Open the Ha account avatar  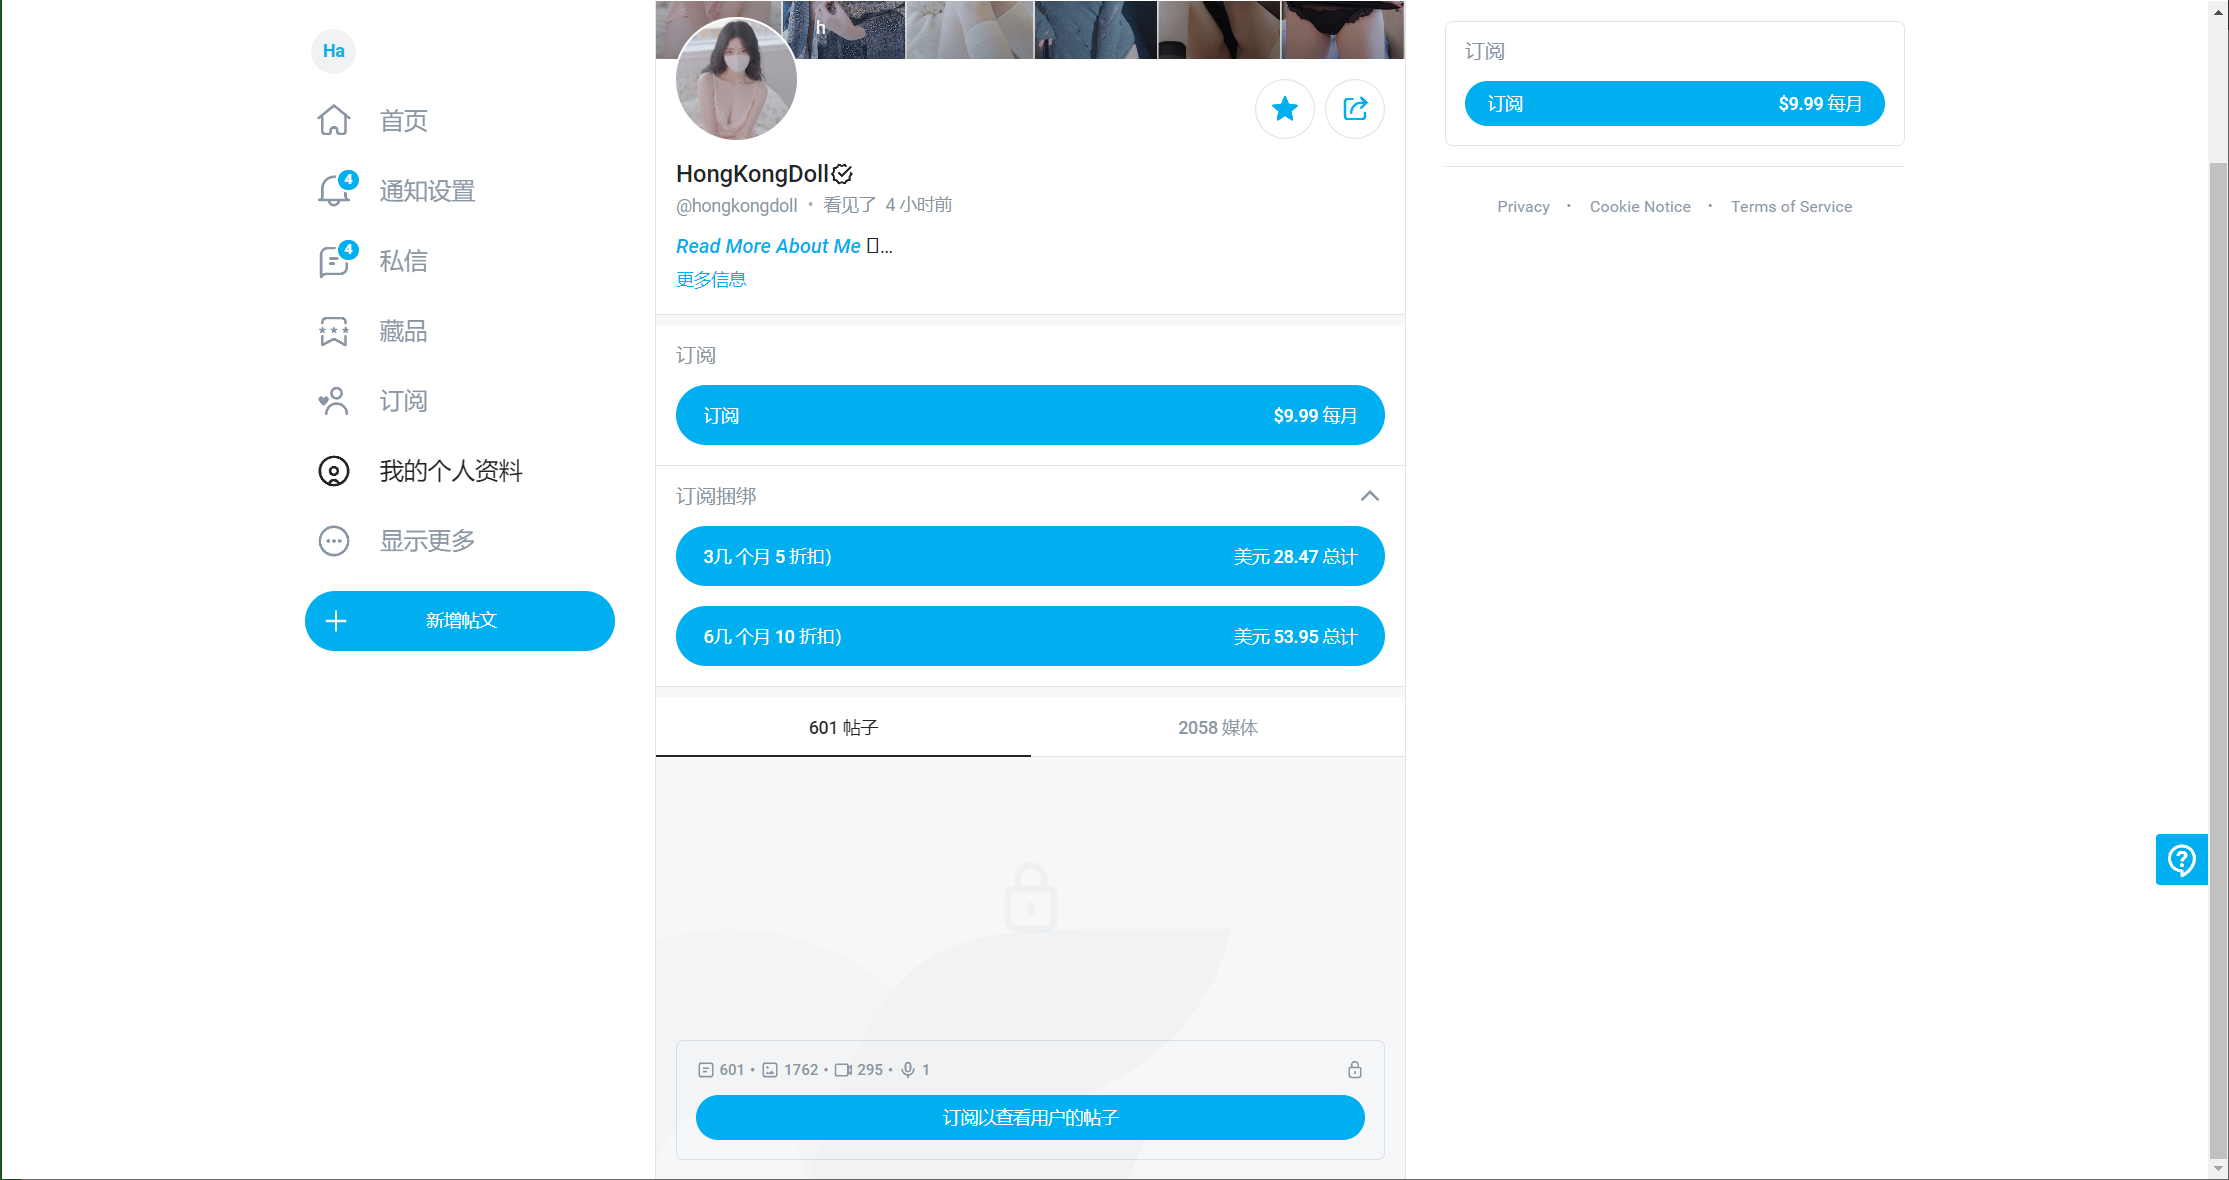click(x=333, y=51)
